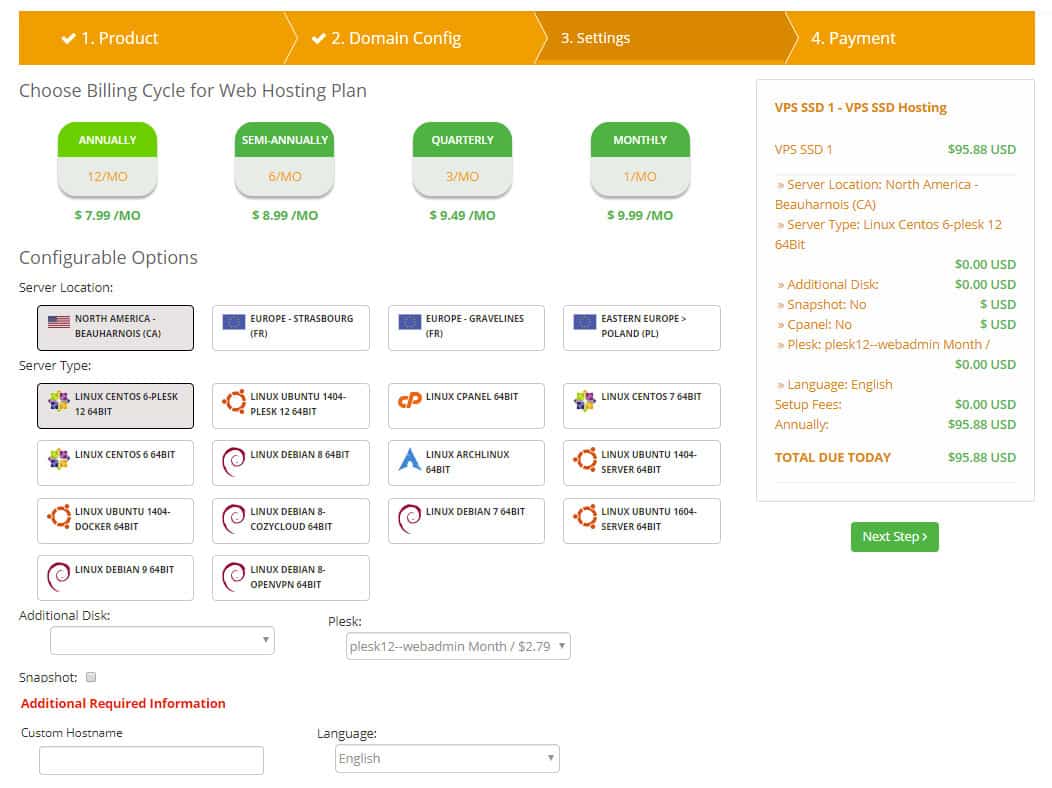Expand the Plesk license dropdown
Screen dimensions: 1052x788
(458, 646)
